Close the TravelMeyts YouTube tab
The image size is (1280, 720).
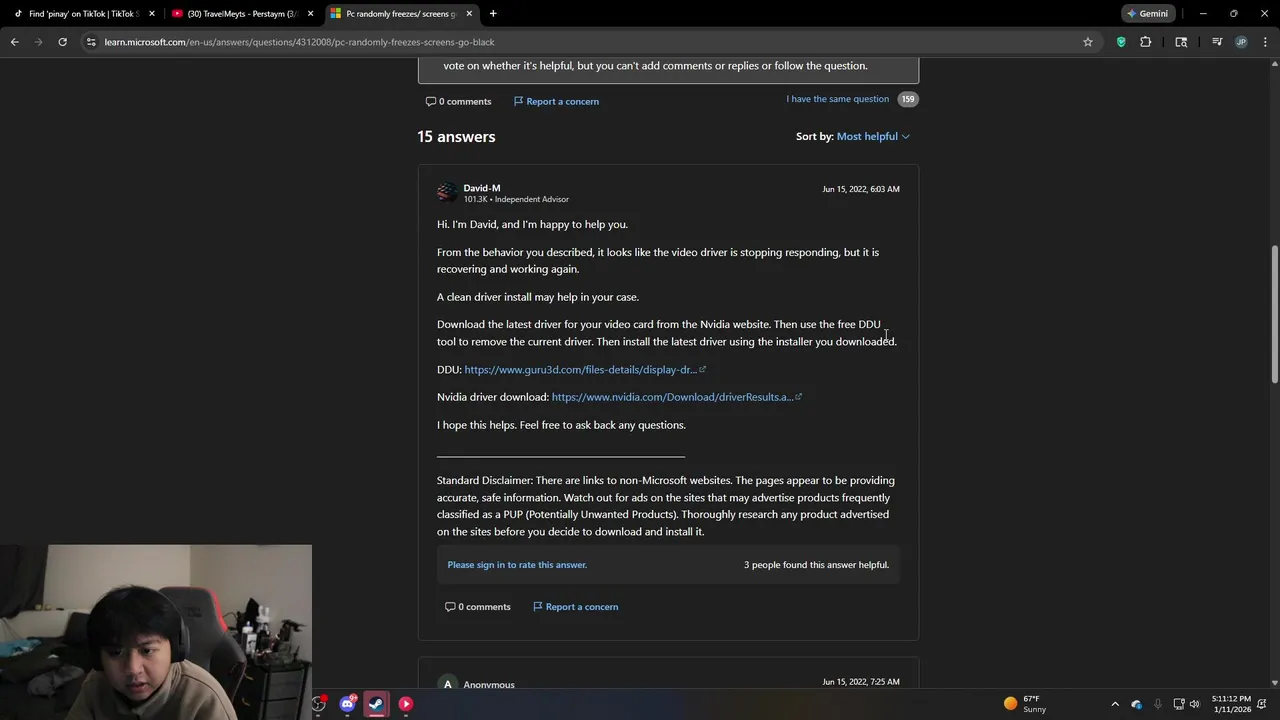[x=310, y=14]
